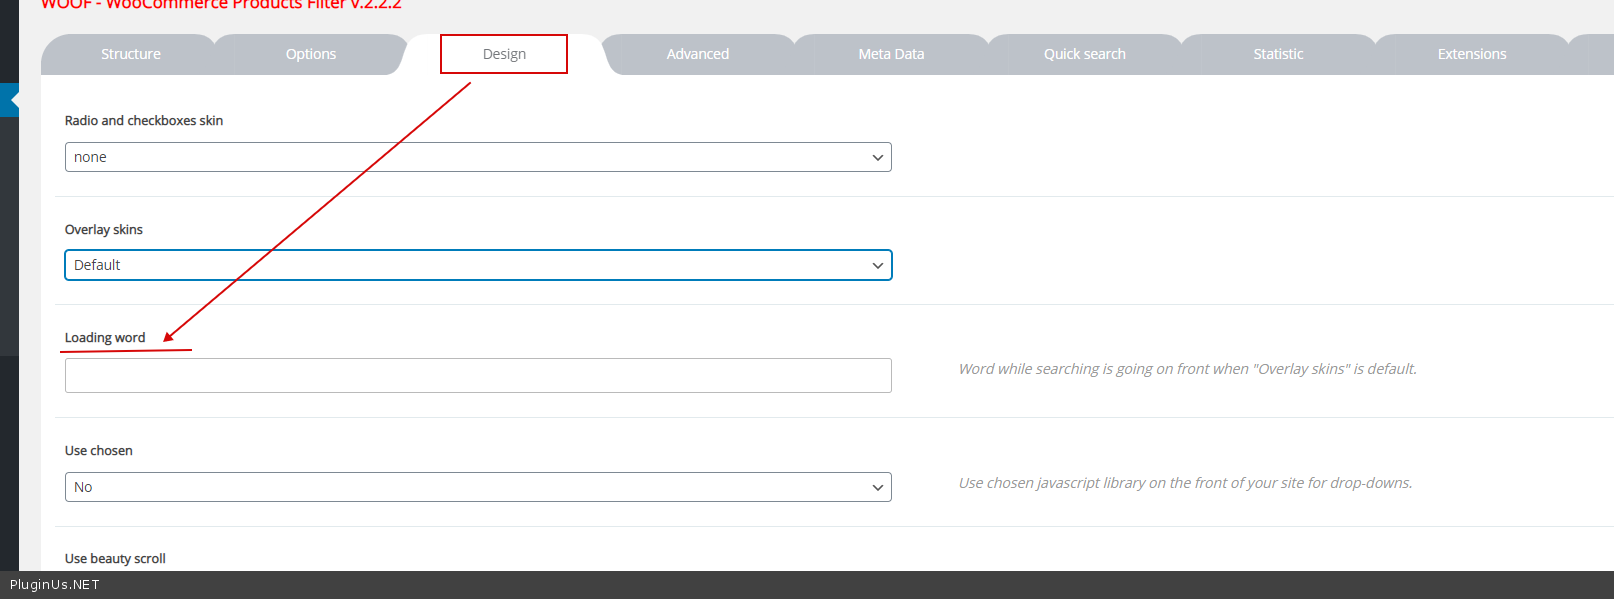The image size is (1614, 599).
Task: Click the Use chosen javascript library help text
Action: pos(1185,483)
